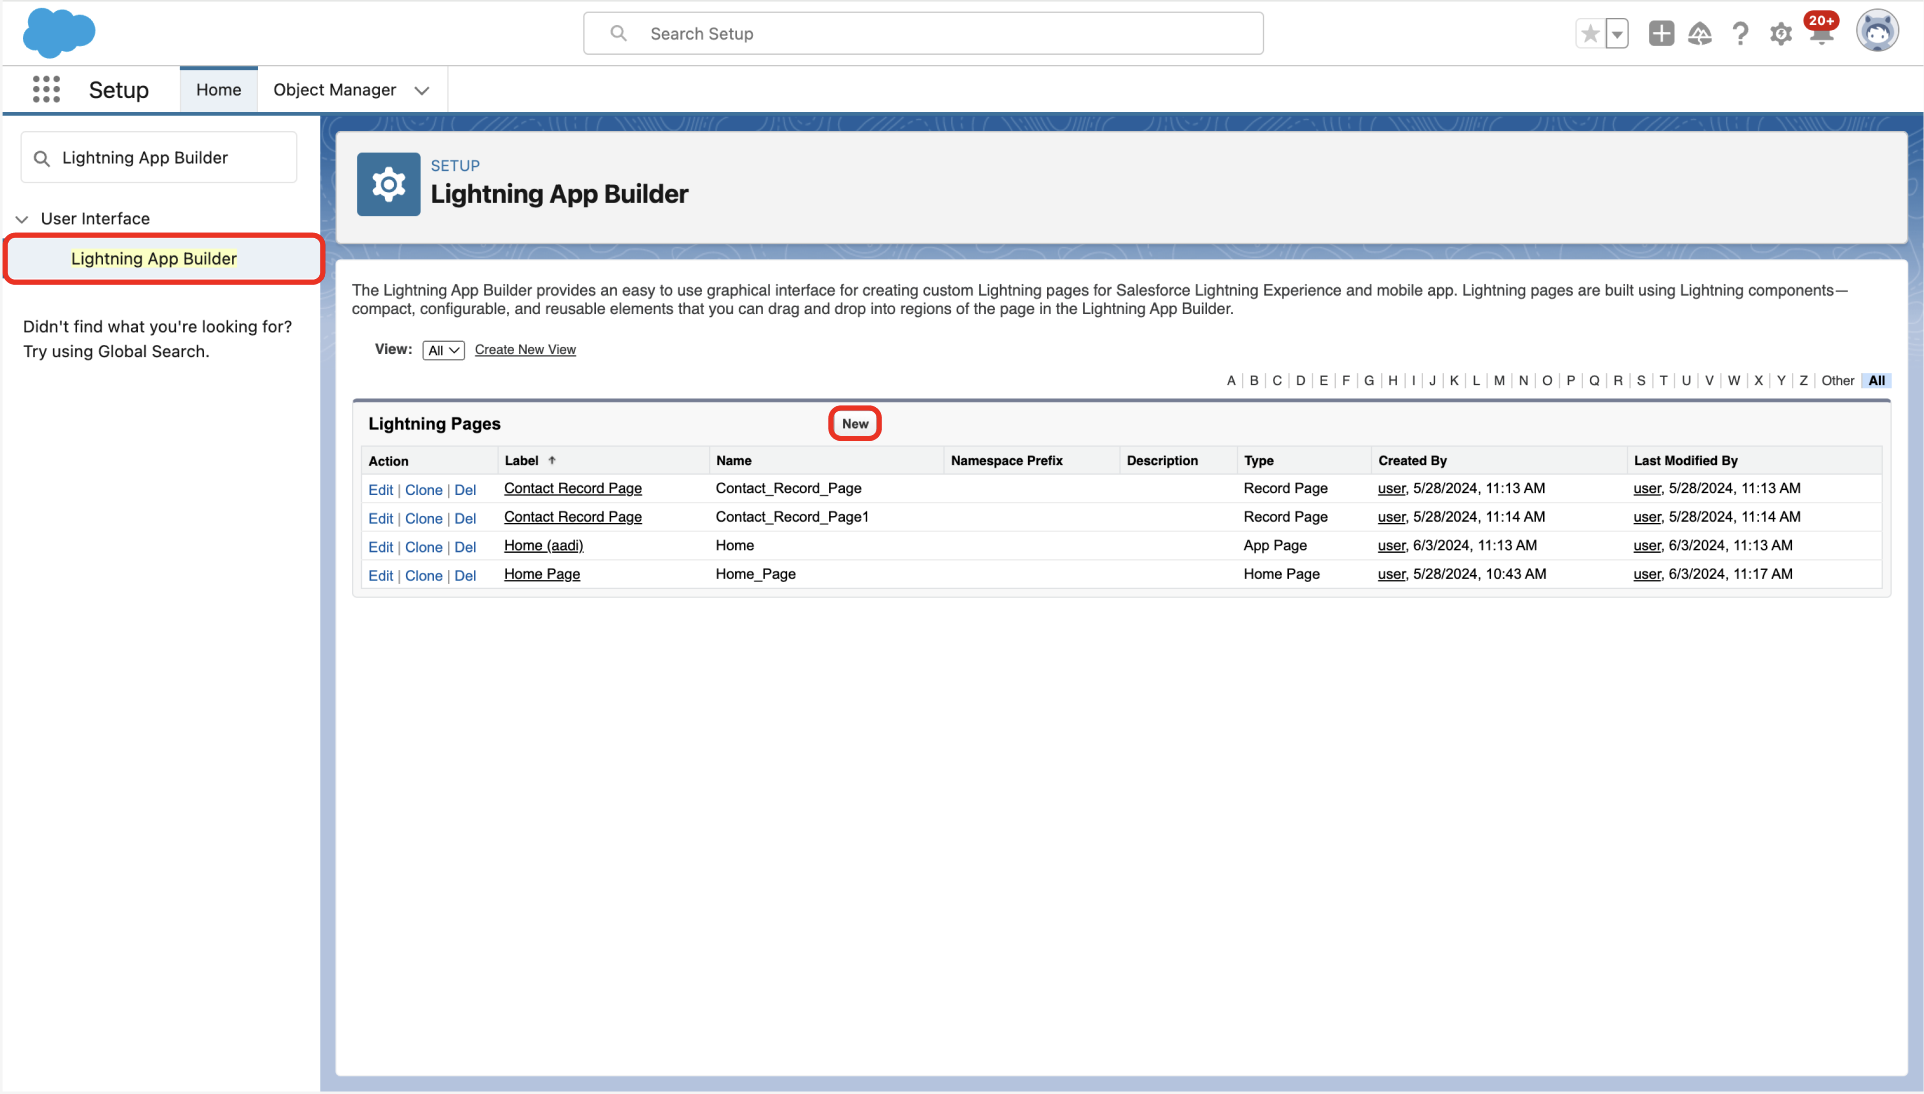
Task: Edit the Home (aadi) page
Action: click(380, 548)
